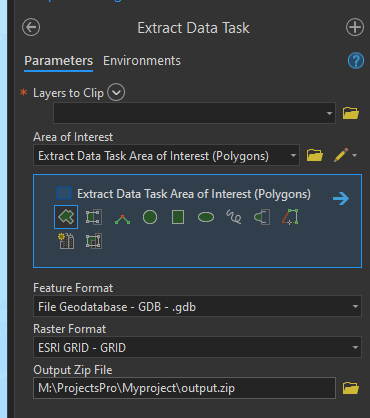Viewport: 370px width, 418px height.
Task: Select the second-row autocomplete square tool
Action: (x=94, y=241)
